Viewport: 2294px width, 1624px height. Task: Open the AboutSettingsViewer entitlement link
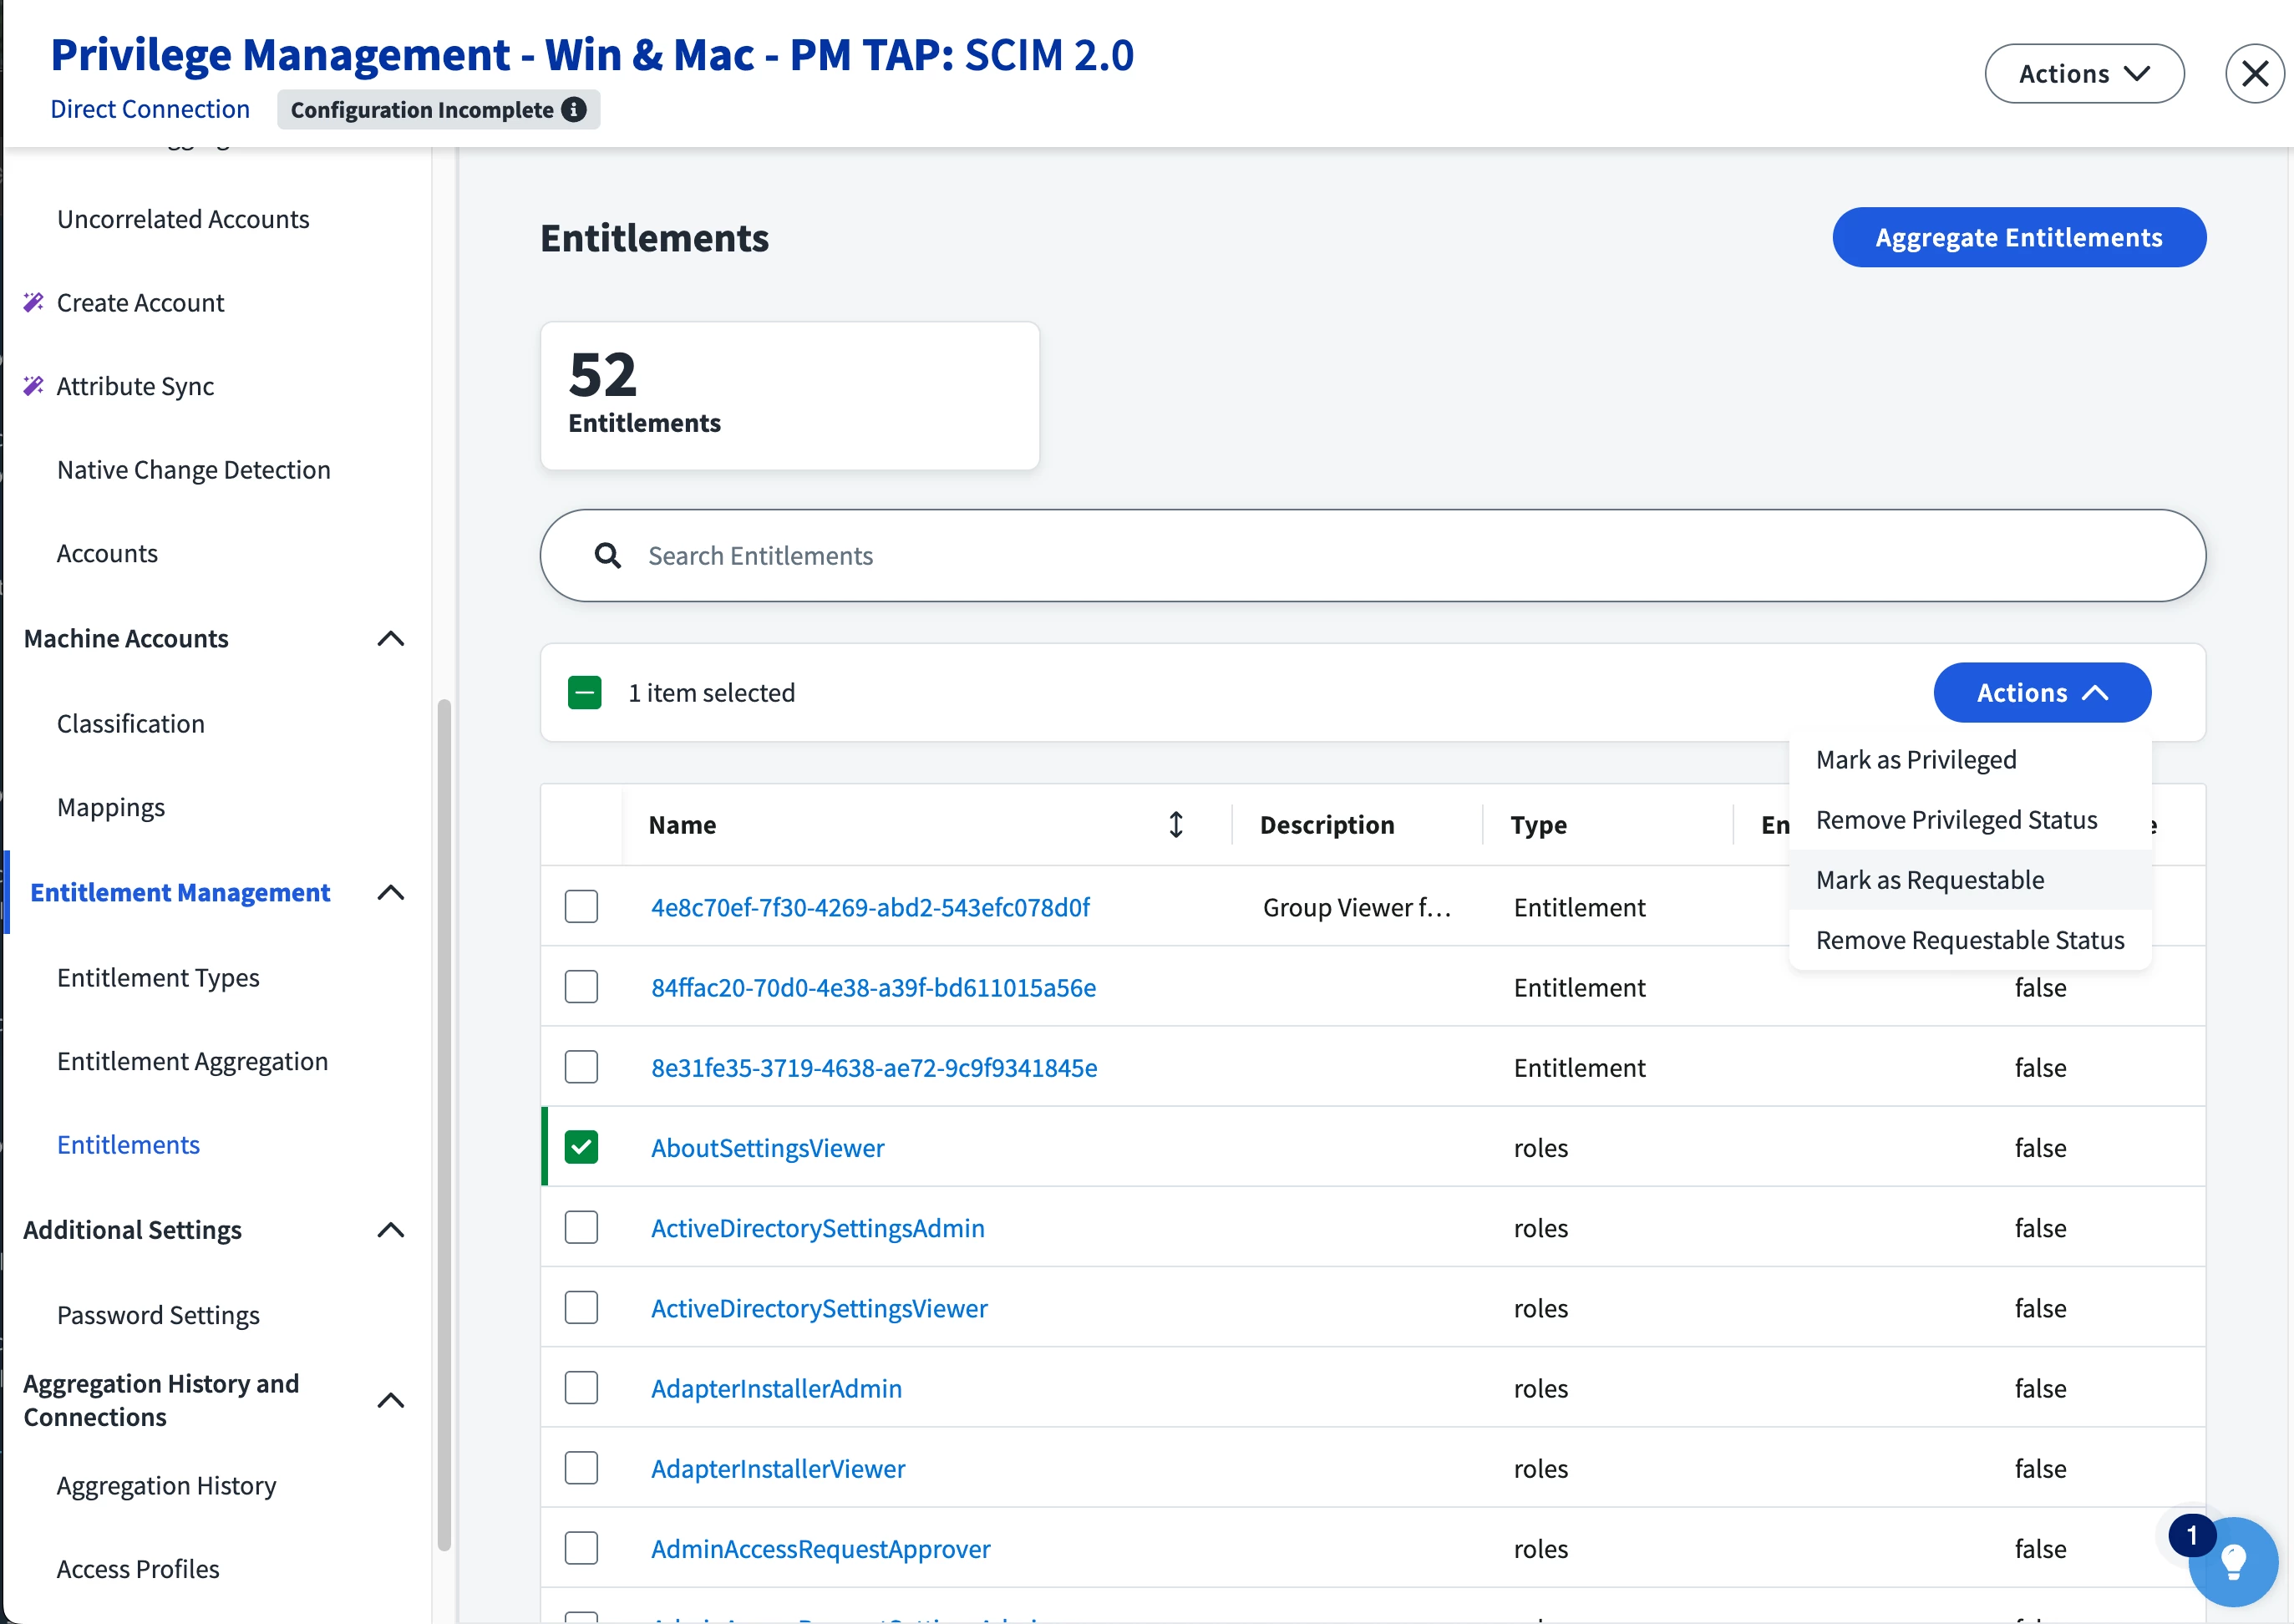point(767,1147)
